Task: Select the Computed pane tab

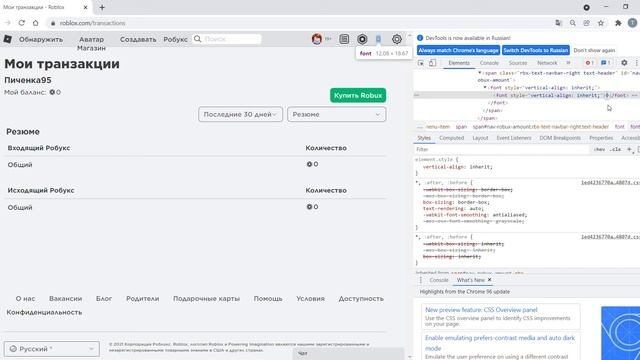Action: (x=451, y=138)
